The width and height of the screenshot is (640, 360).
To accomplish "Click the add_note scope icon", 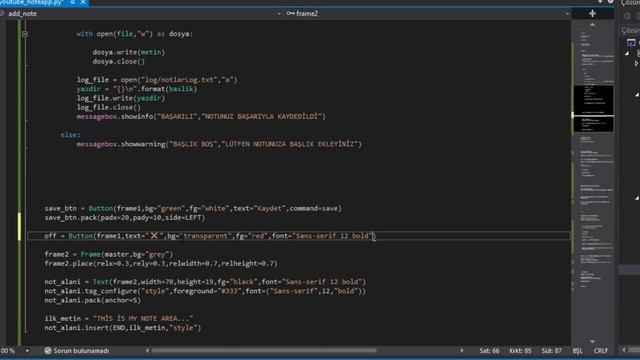I will coord(2,13).
